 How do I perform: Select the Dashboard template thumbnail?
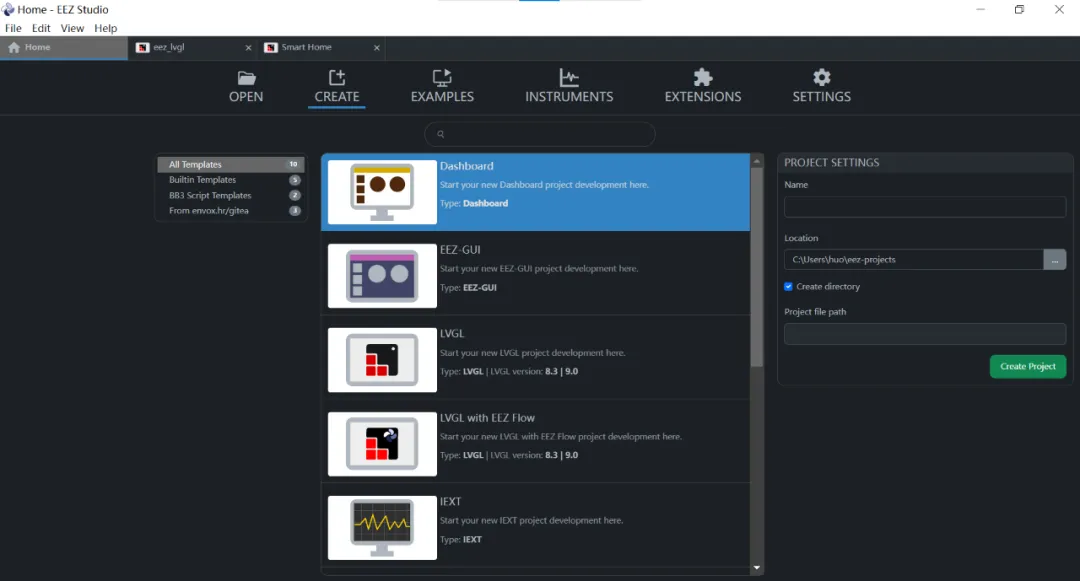pyautogui.click(x=382, y=192)
